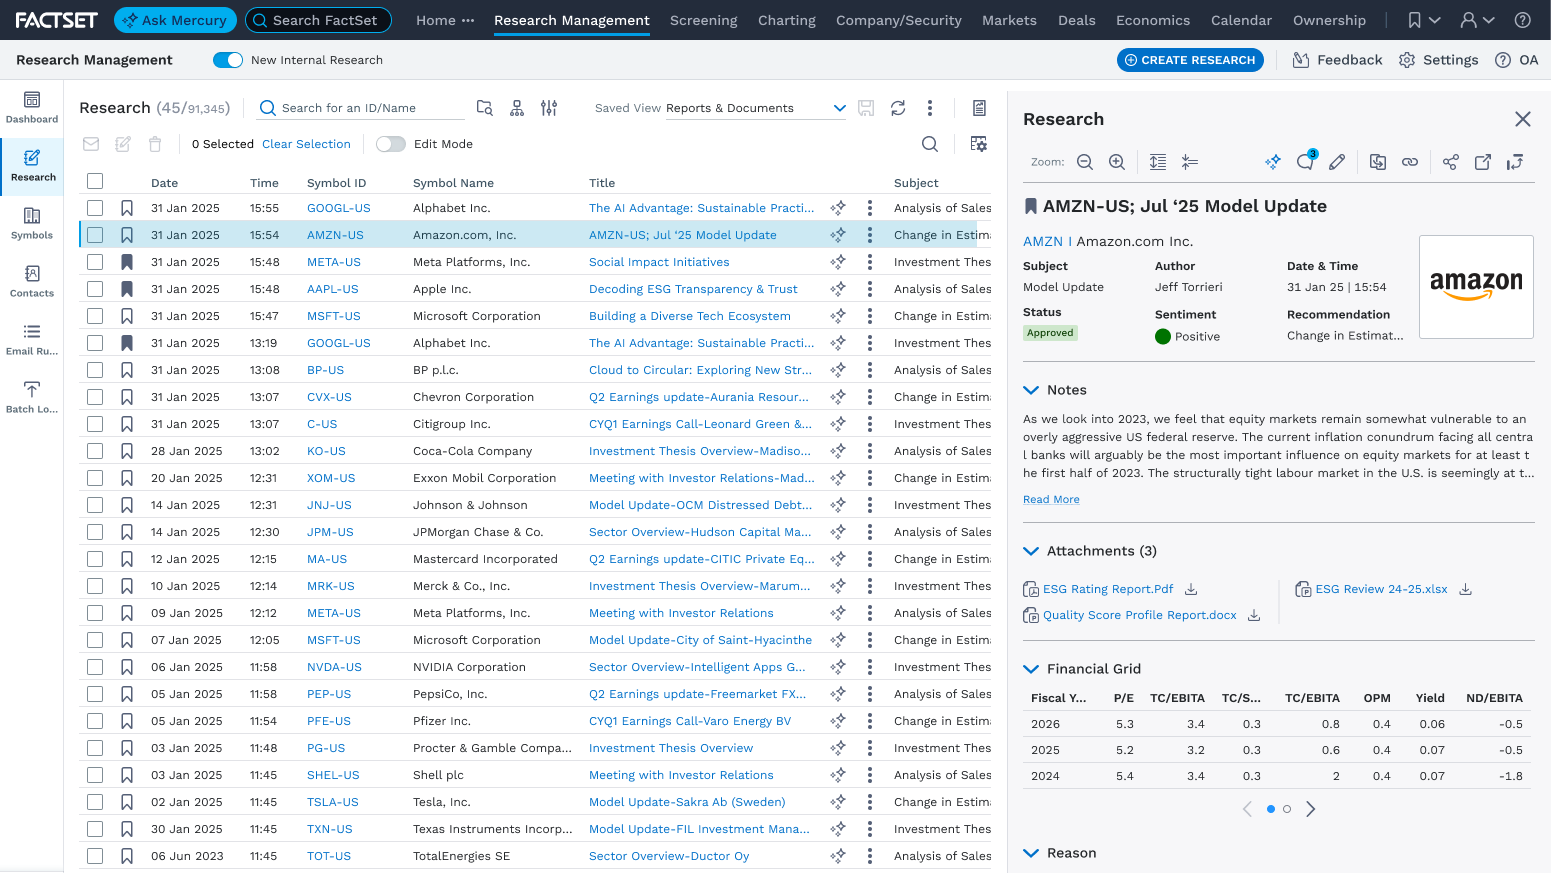Screen dimensions: 1551x873
Task: Copy link using the chain icon
Action: tap(1410, 162)
